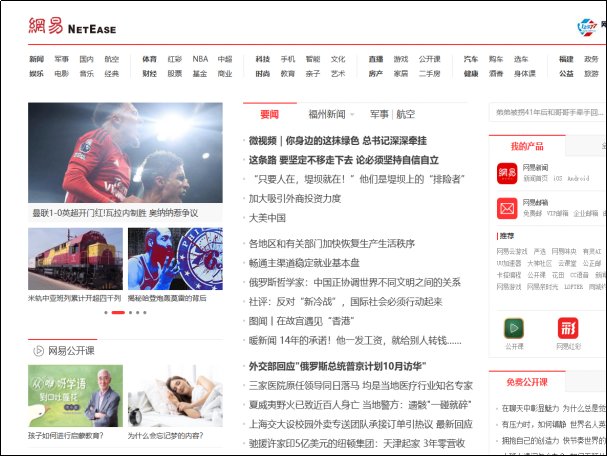607x456 pixels.
Task: Select the active red carousel indicator
Action: 118,312
